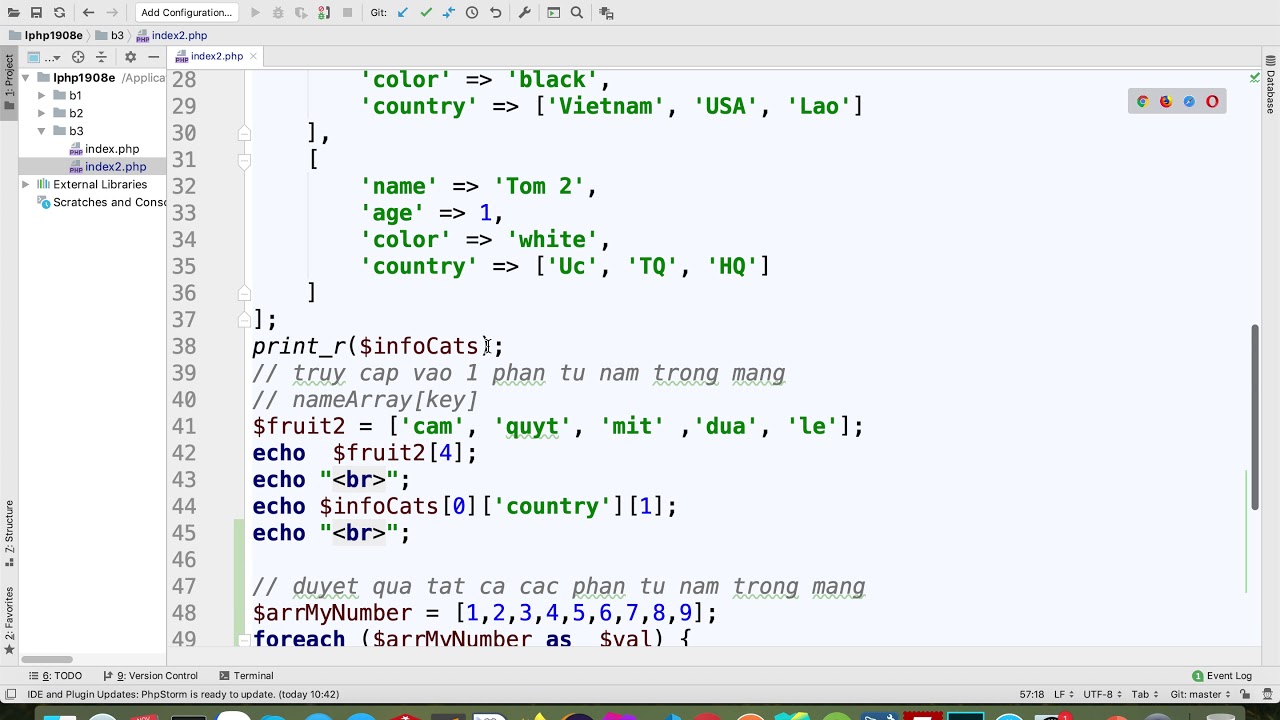
Task: Open in Opera browser icon
Action: [x=1212, y=101]
